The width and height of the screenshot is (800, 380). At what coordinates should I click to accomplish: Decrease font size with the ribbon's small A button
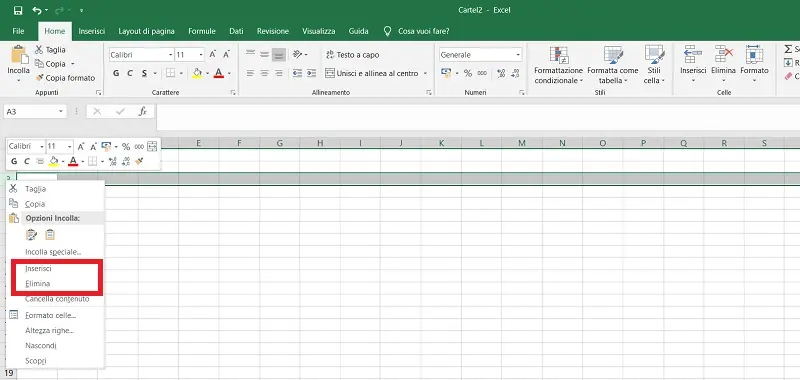[x=226, y=54]
